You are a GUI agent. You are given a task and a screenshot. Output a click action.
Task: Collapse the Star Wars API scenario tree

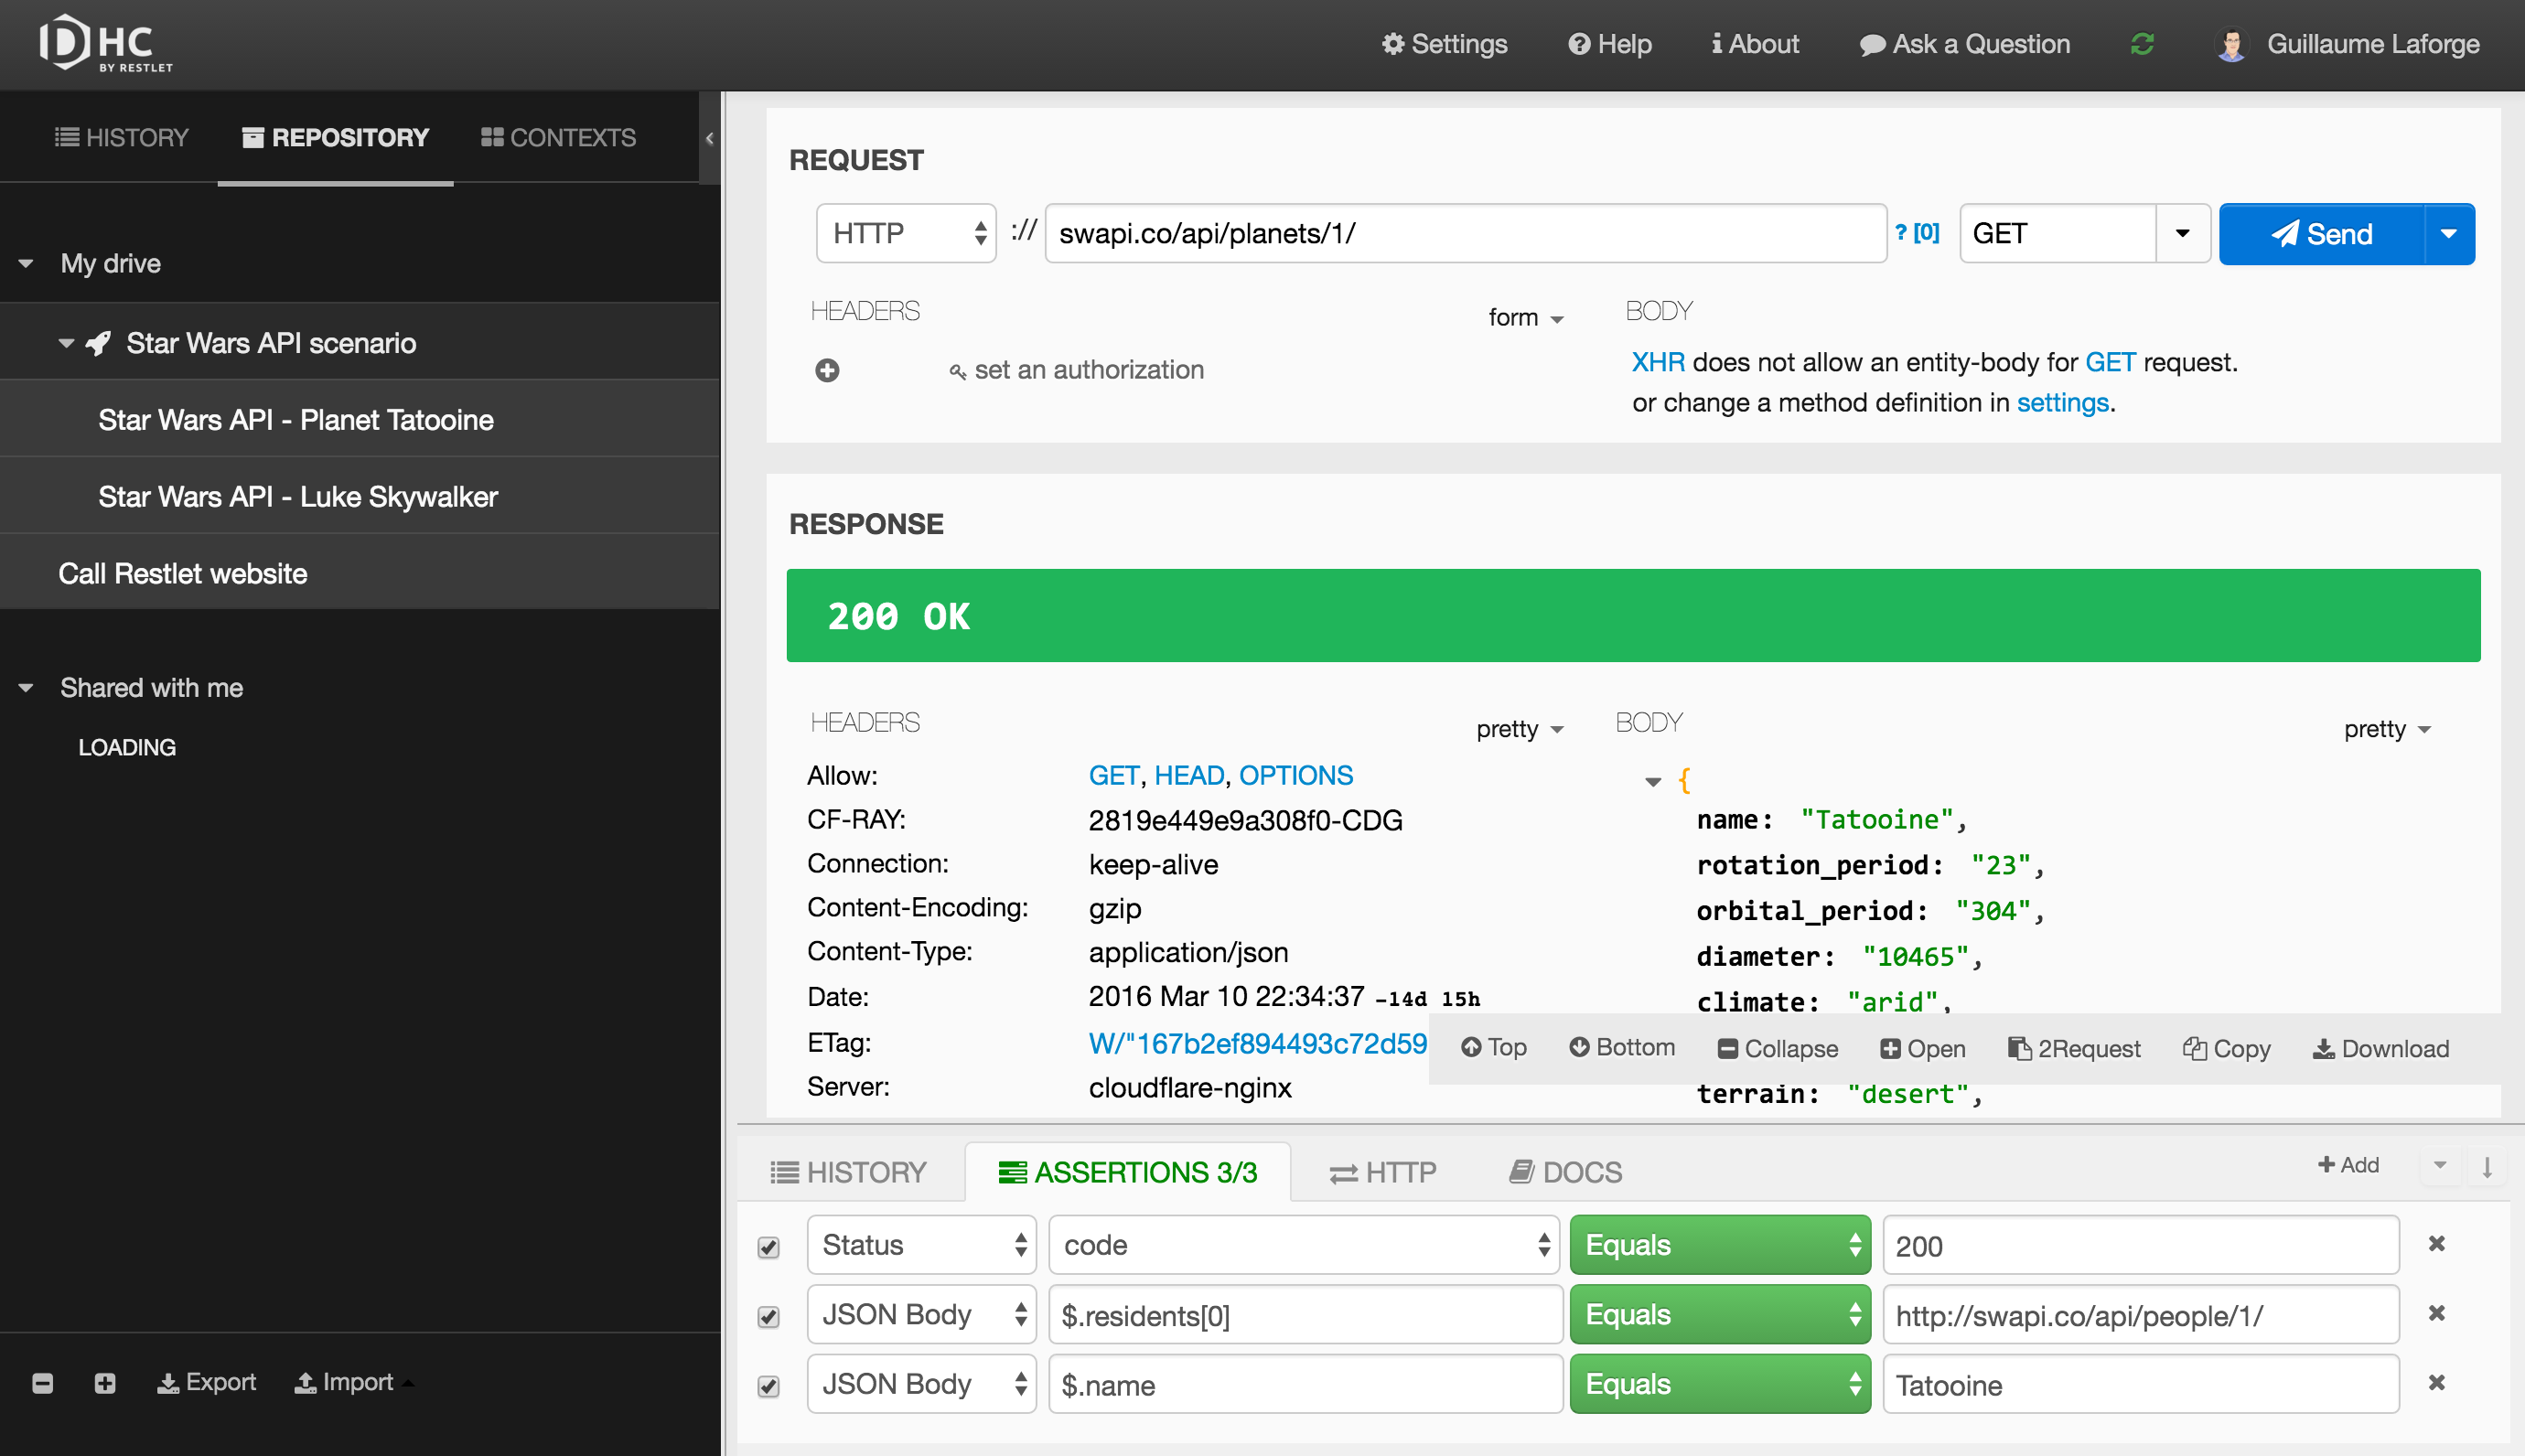[x=66, y=343]
